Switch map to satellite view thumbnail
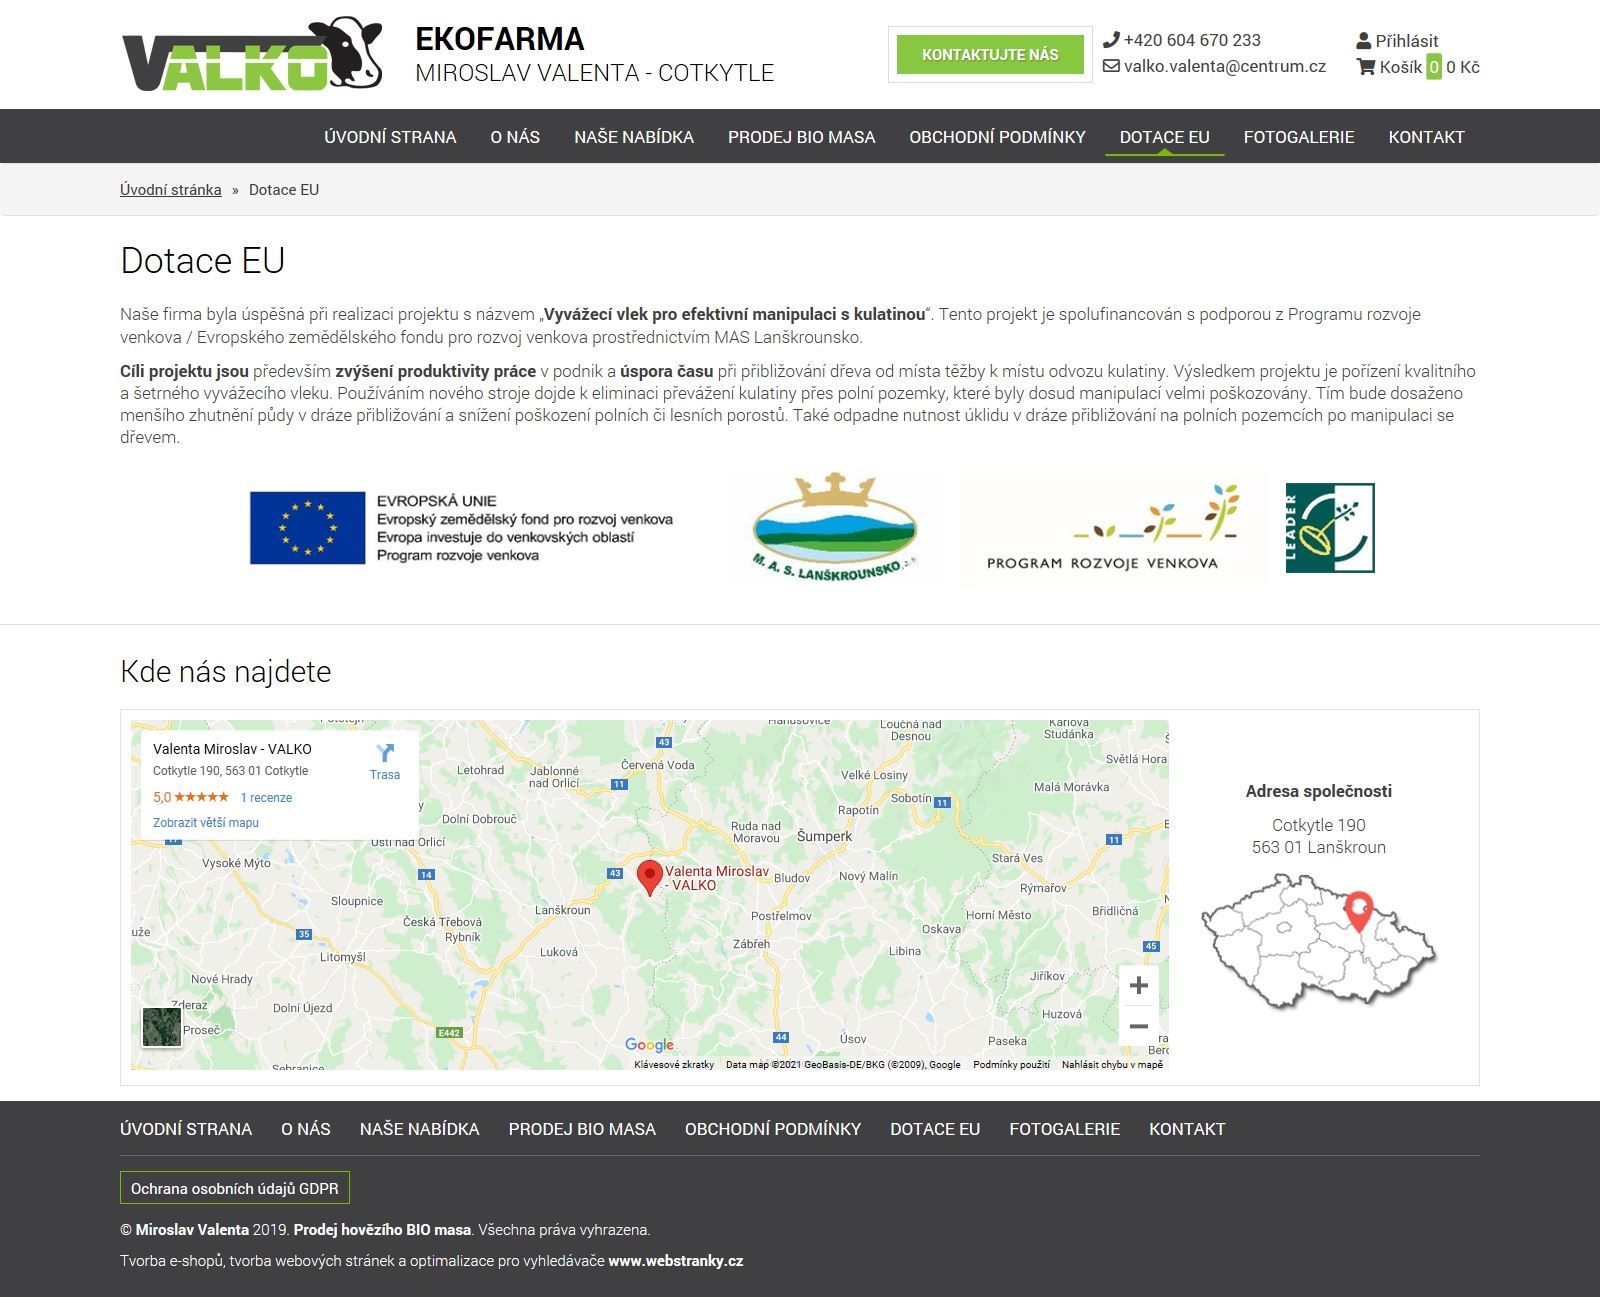1600x1297 pixels. tap(162, 1027)
